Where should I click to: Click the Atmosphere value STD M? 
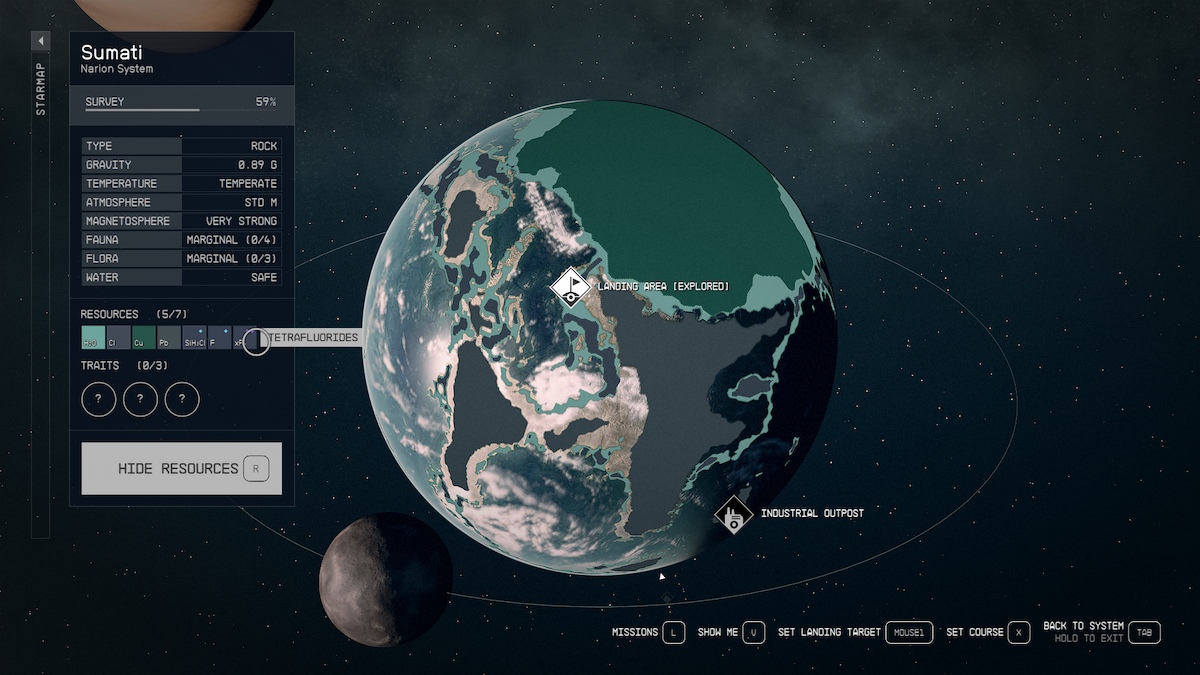click(260, 202)
